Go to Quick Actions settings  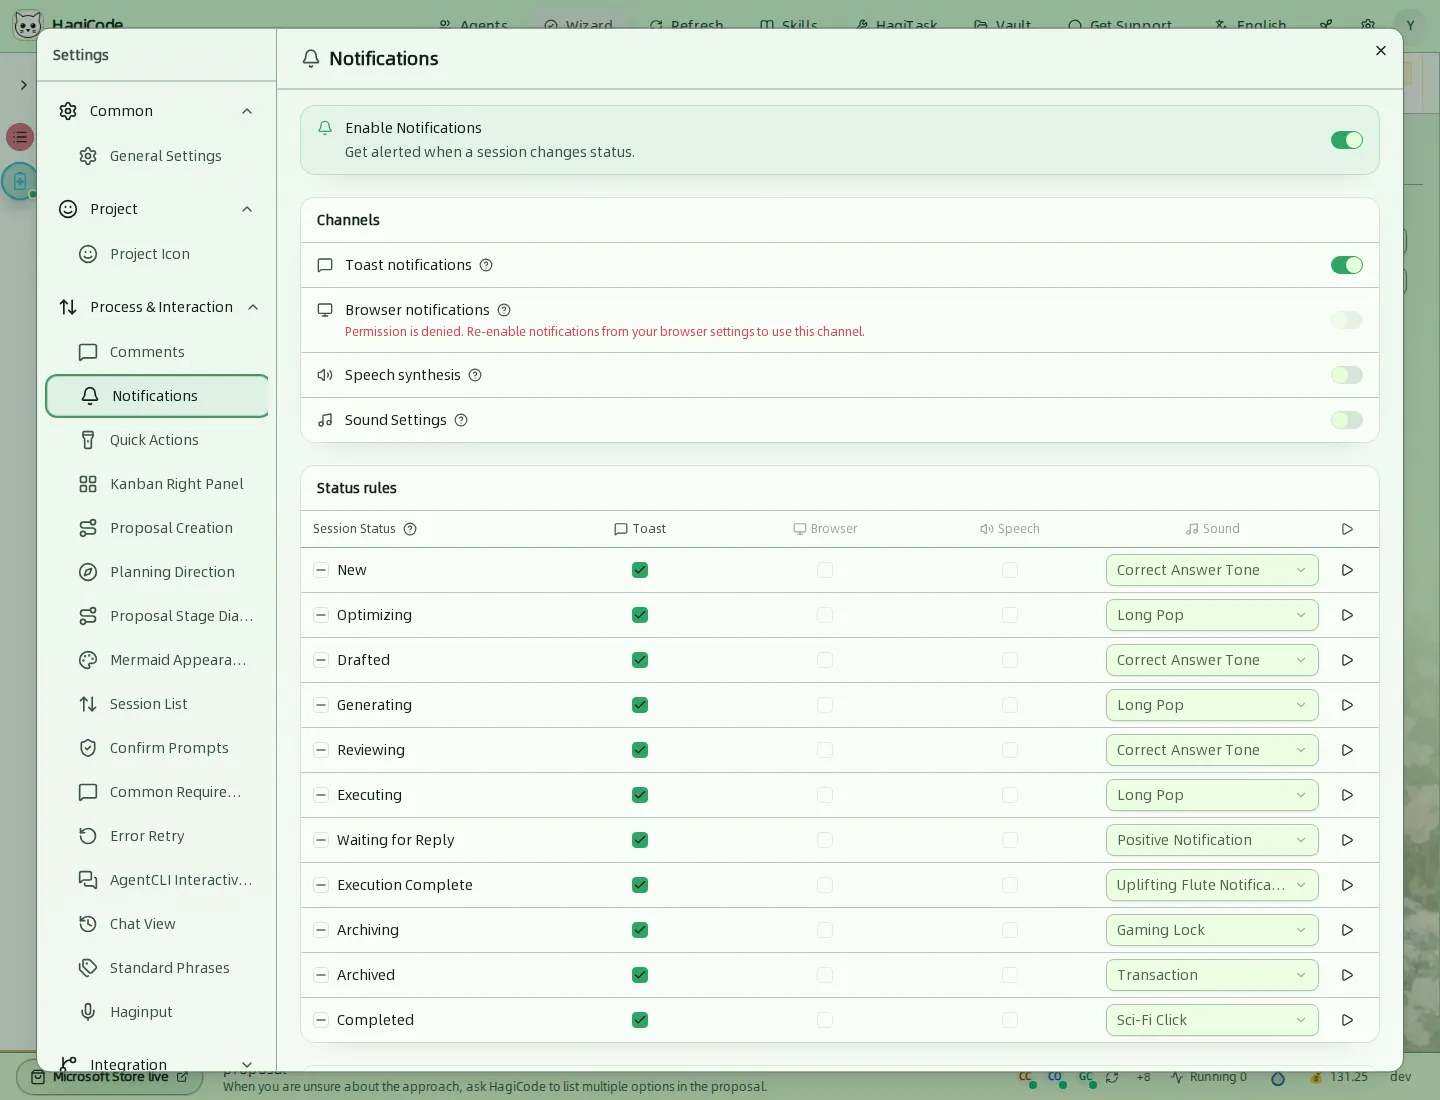tap(157, 440)
